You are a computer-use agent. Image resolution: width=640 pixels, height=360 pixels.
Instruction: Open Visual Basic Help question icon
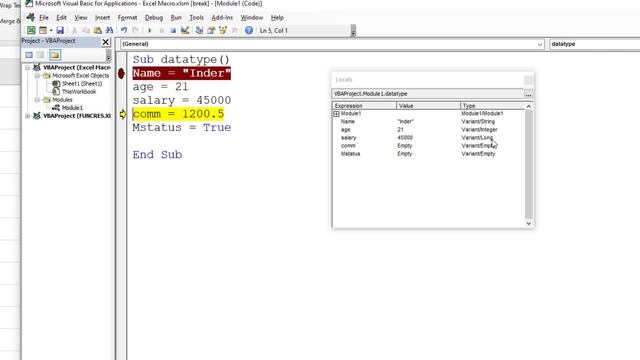(249, 30)
